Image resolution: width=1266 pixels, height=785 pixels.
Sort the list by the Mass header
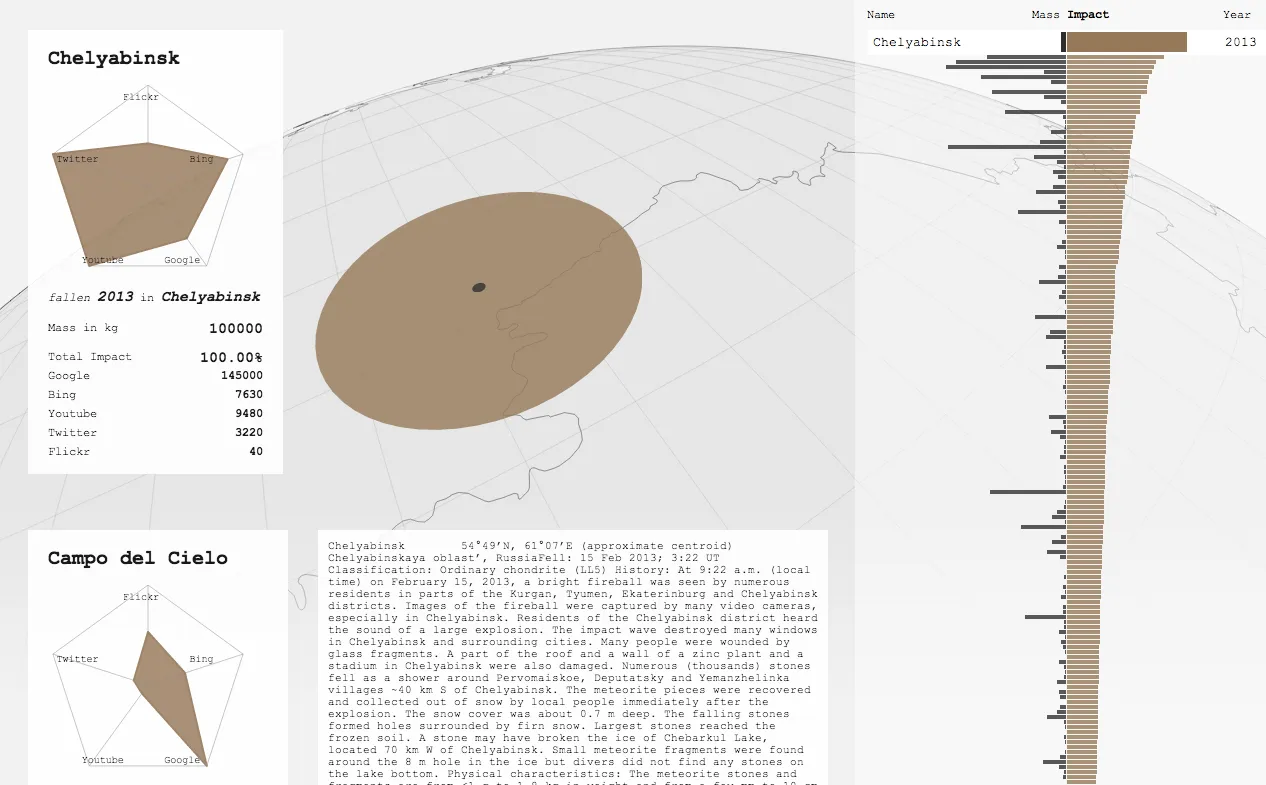1045,15
